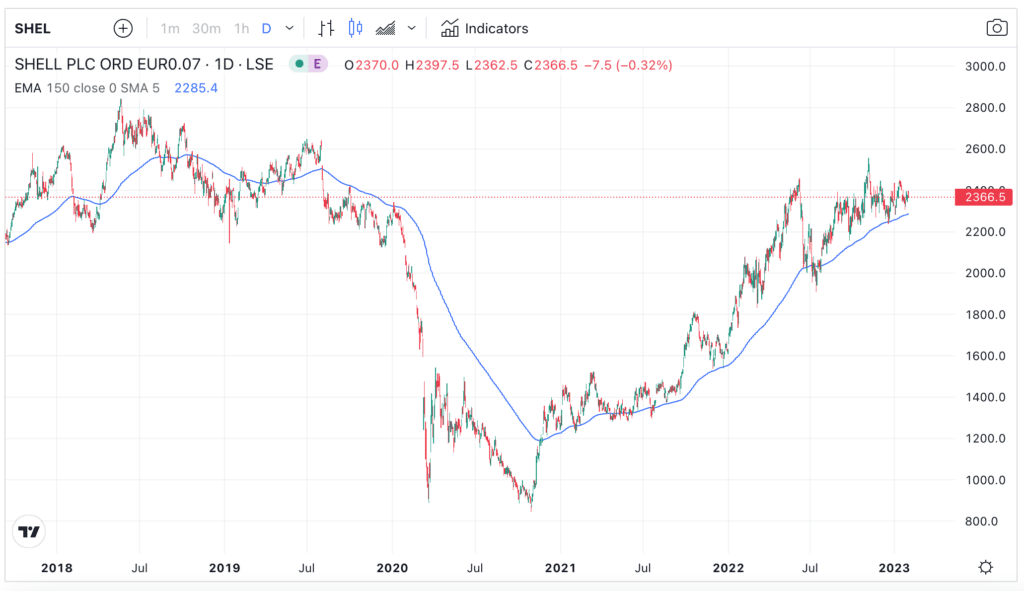Click the EMA 150 indicator legend
The height and width of the screenshot is (591, 1024).
[x=86, y=88]
